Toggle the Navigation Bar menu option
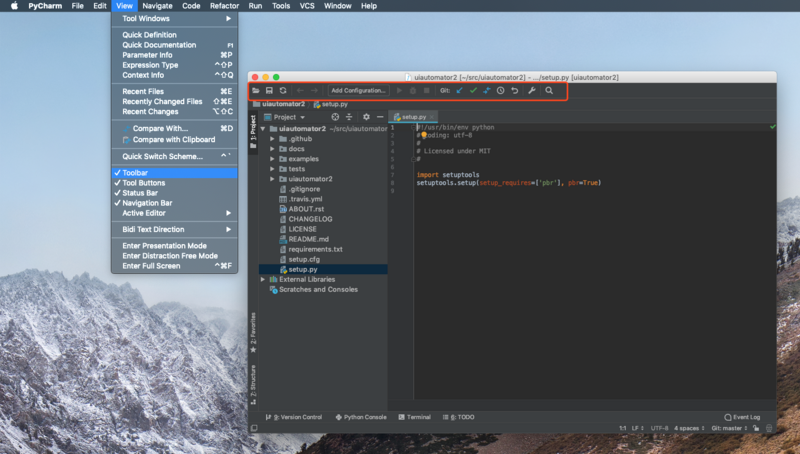Image resolution: width=800 pixels, height=454 pixels. point(174,203)
